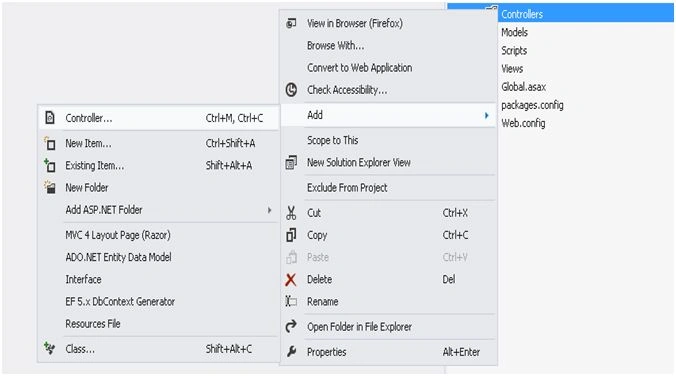Select the Web.config file
The image size is (676, 376).
(523, 123)
